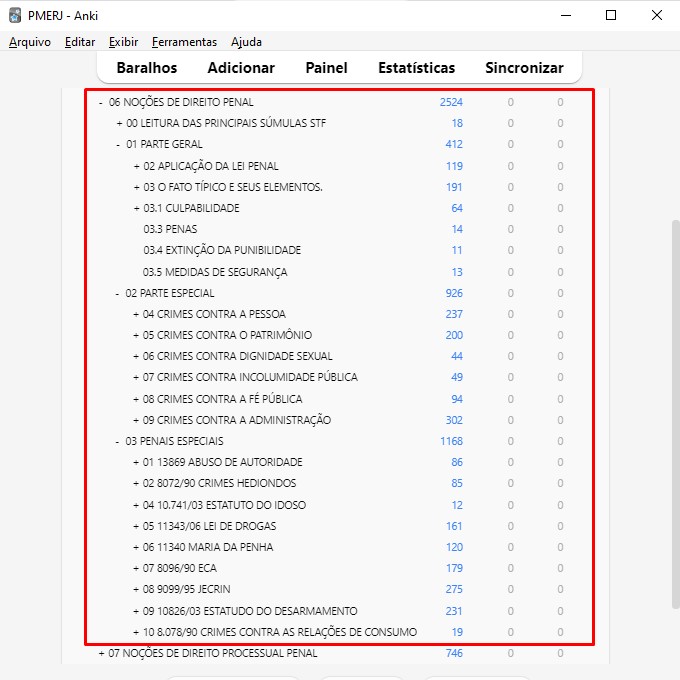Viewport: 680px width, 680px height.
Task: Minimize the PMERJ - Anki window
Action: (566, 15)
